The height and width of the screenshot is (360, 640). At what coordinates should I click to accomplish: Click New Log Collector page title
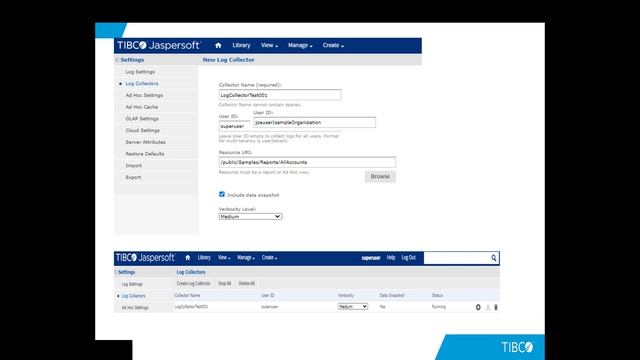(x=229, y=60)
